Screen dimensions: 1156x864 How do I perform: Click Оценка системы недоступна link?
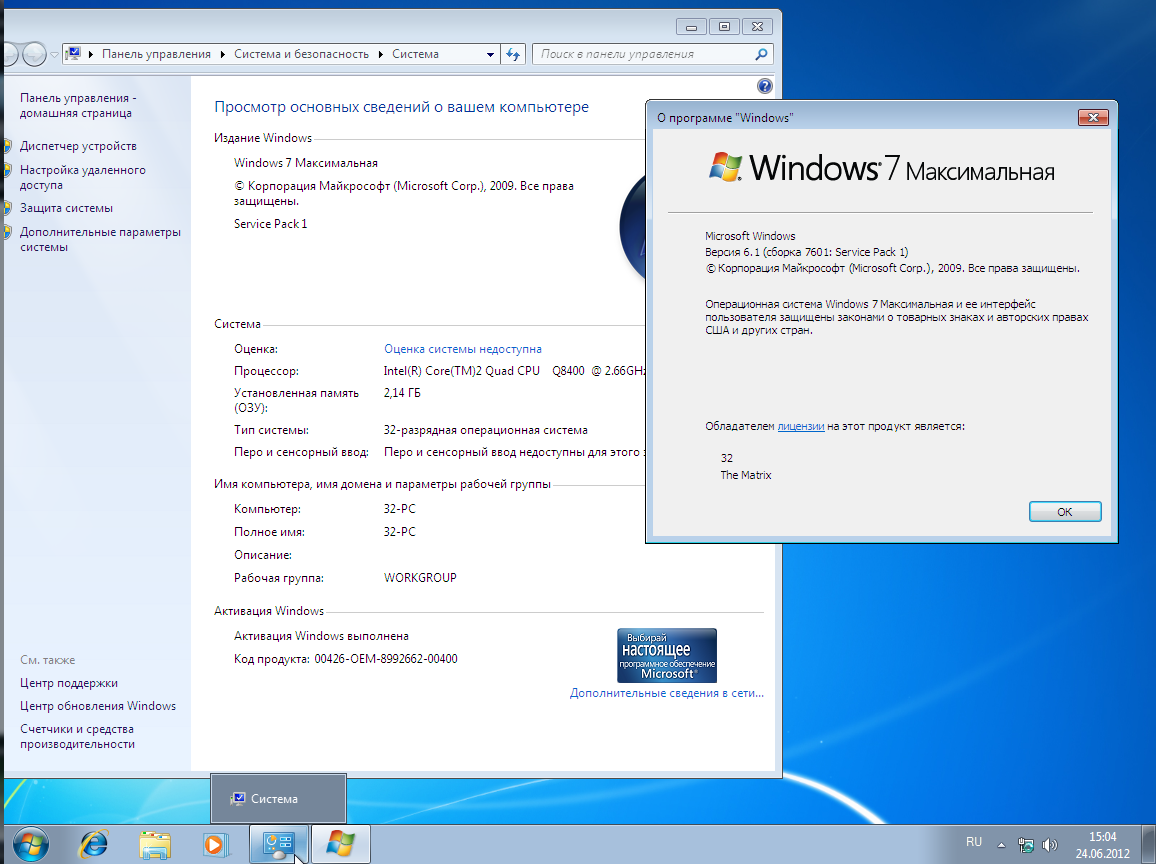(463, 349)
